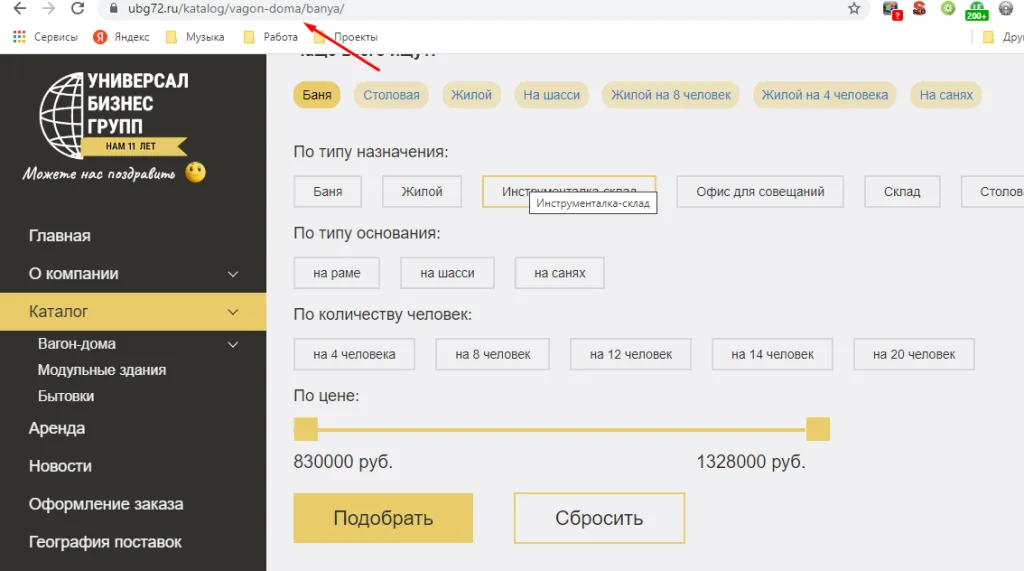Toggle the на санях base filter
The height and width of the screenshot is (571, 1024).
(560, 272)
